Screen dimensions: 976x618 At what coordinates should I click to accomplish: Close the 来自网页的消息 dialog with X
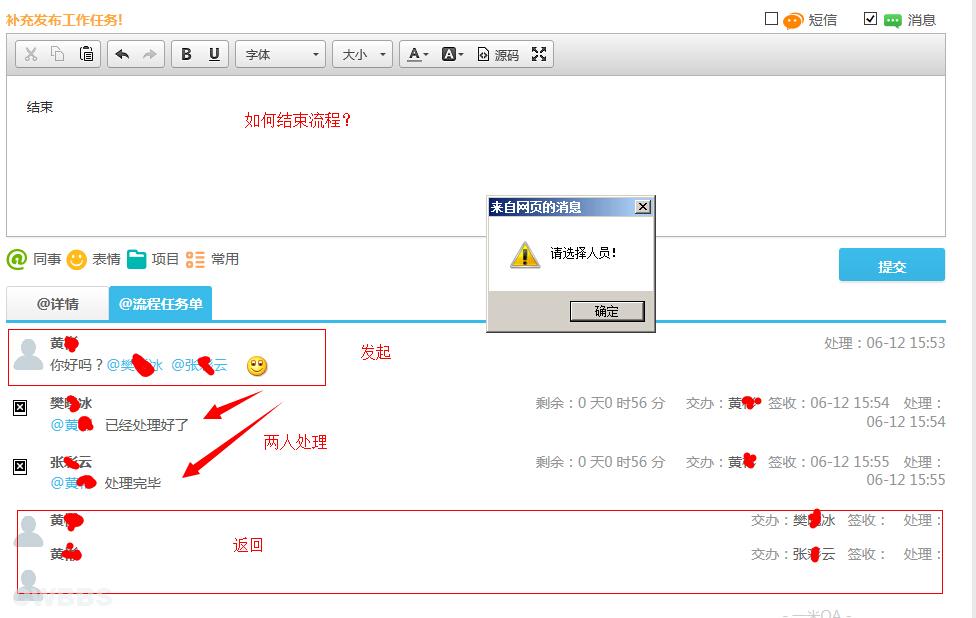[643, 207]
